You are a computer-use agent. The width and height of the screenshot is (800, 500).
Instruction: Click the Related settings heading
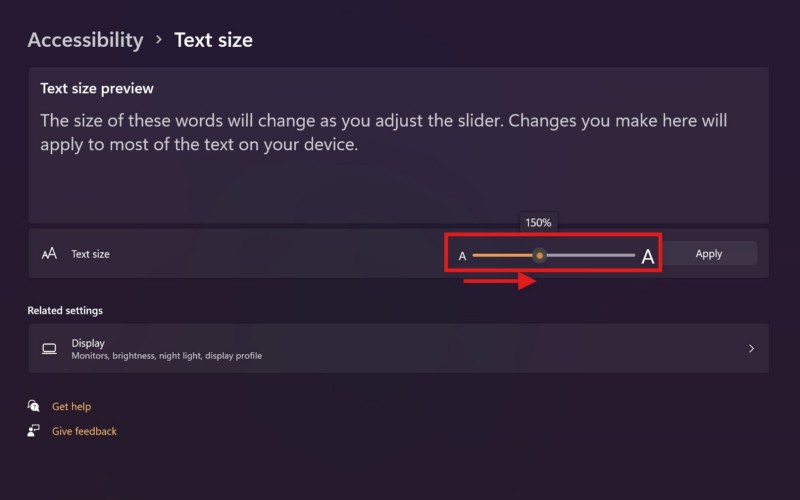click(x=65, y=310)
